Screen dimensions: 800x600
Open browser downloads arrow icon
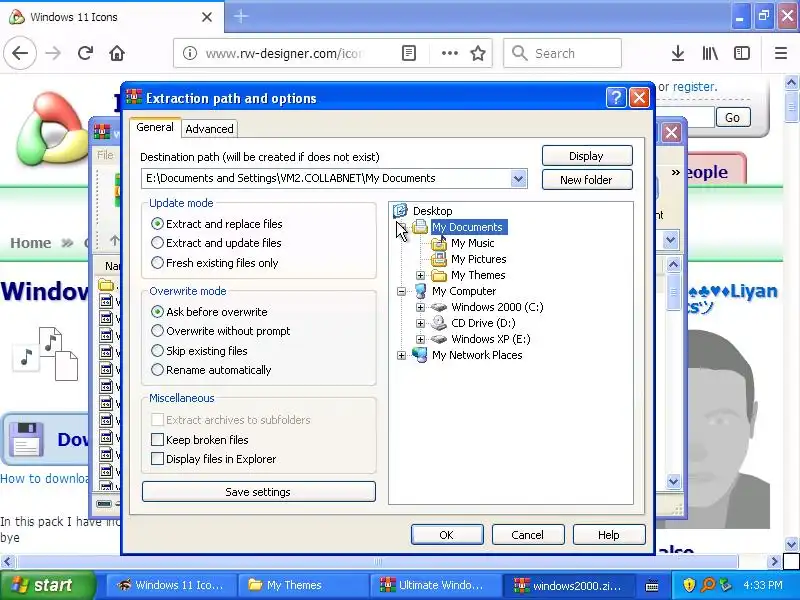678,53
